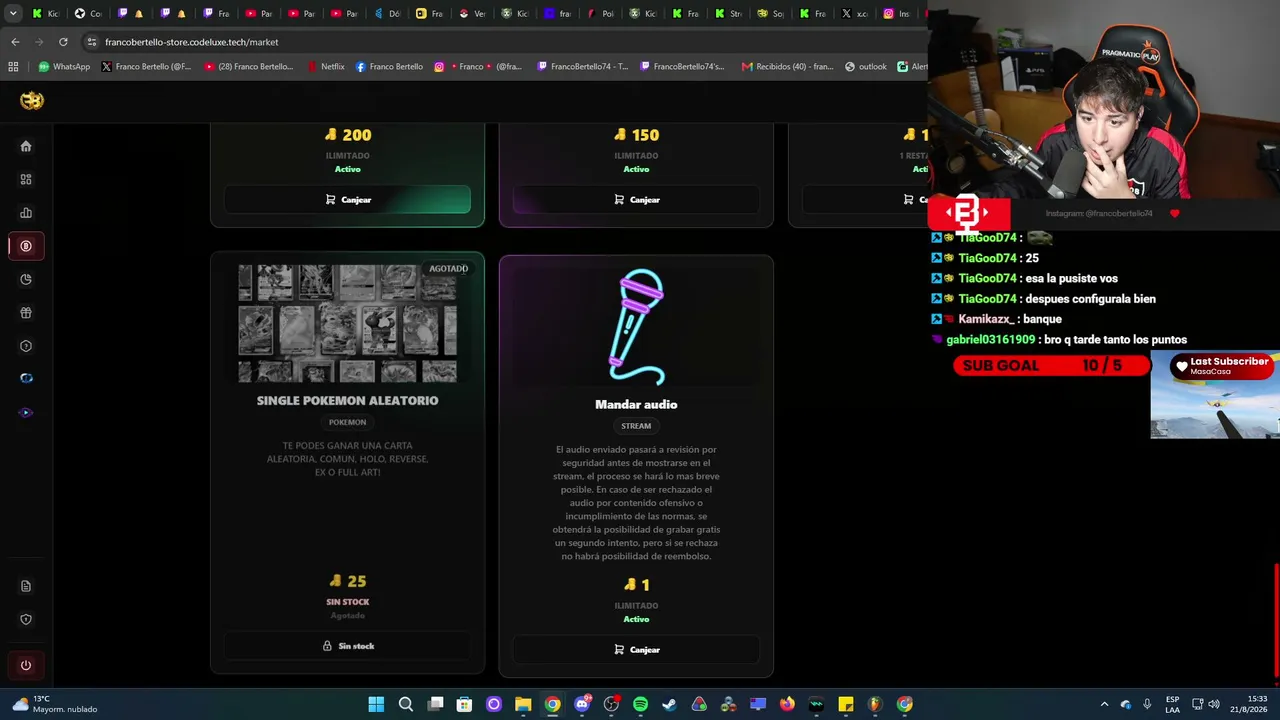Click the POKEMON category tag
The height and width of the screenshot is (720, 1280).
tap(347, 422)
